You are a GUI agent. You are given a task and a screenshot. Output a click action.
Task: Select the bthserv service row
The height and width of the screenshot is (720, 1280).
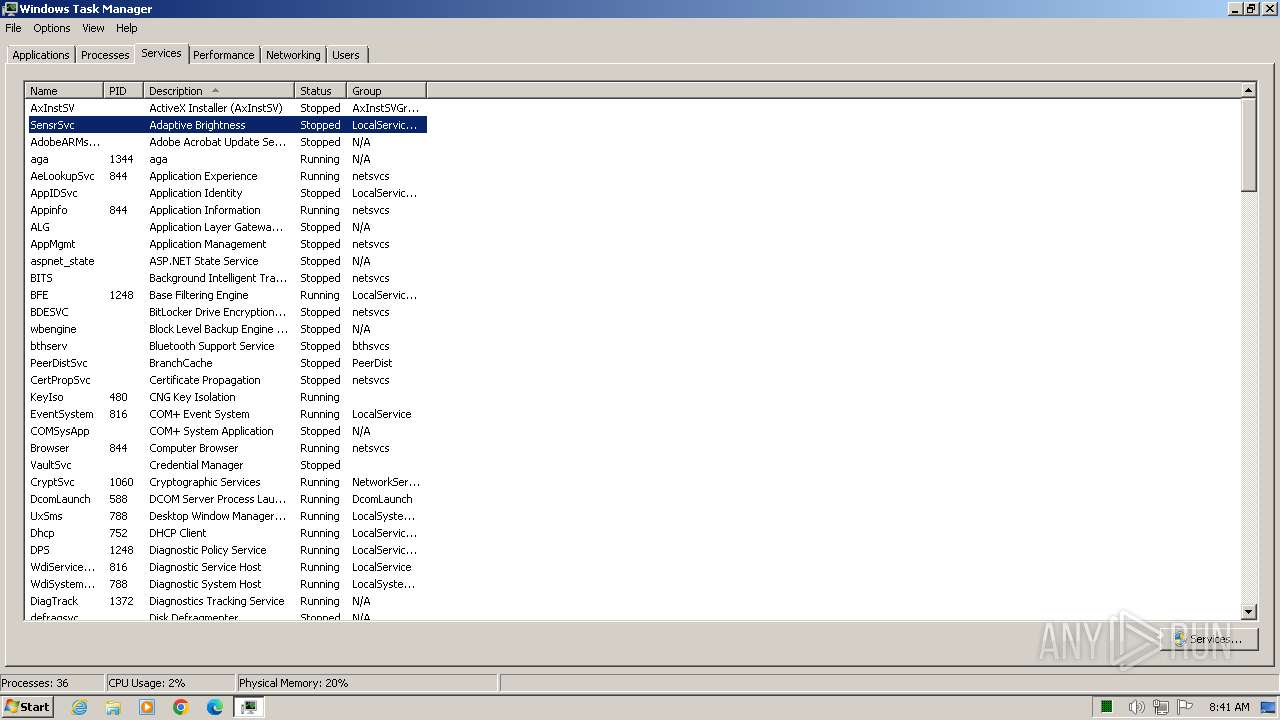227,346
